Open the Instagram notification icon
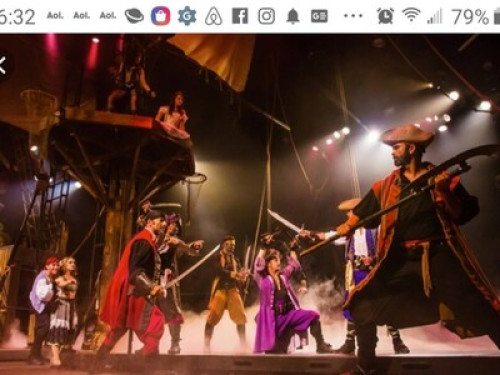The image size is (500, 375). point(267,16)
